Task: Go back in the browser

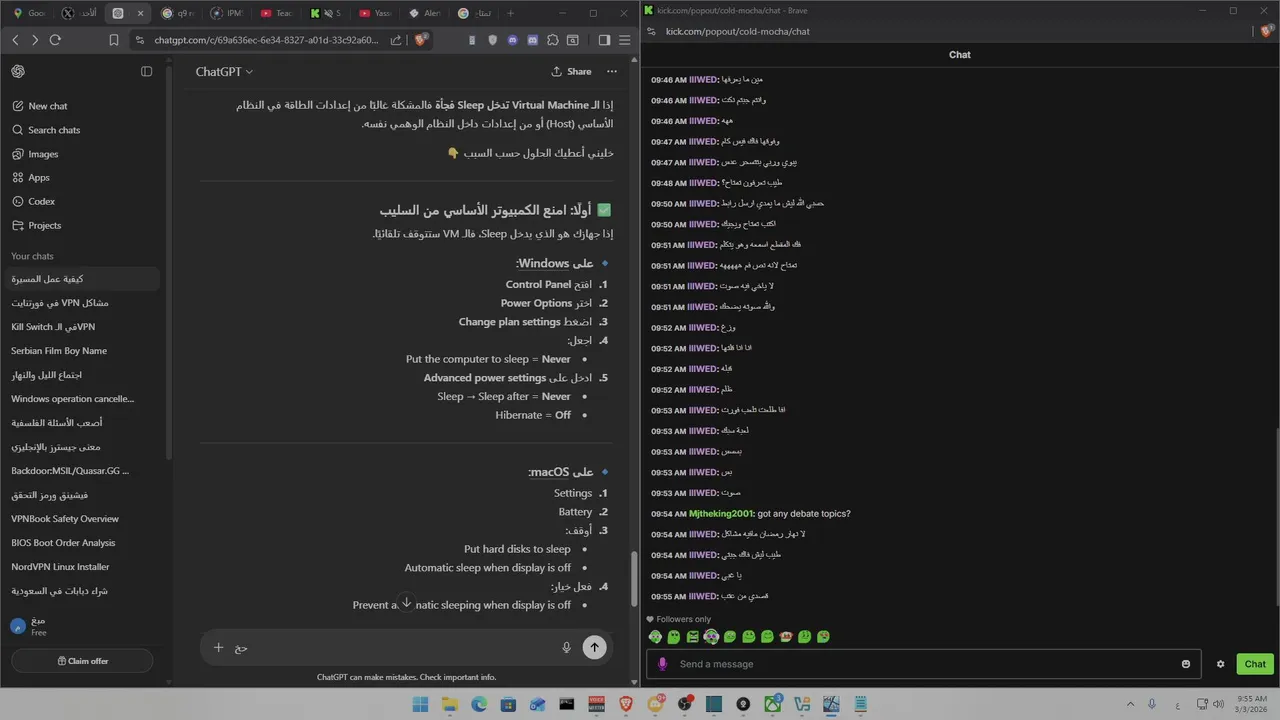Action: [15, 40]
